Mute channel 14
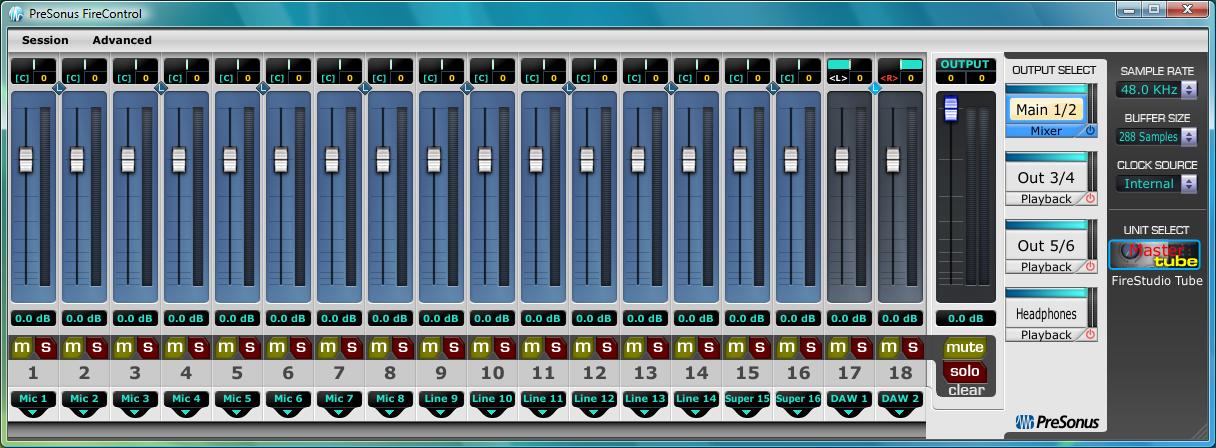1216x448 pixels. [683, 347]
